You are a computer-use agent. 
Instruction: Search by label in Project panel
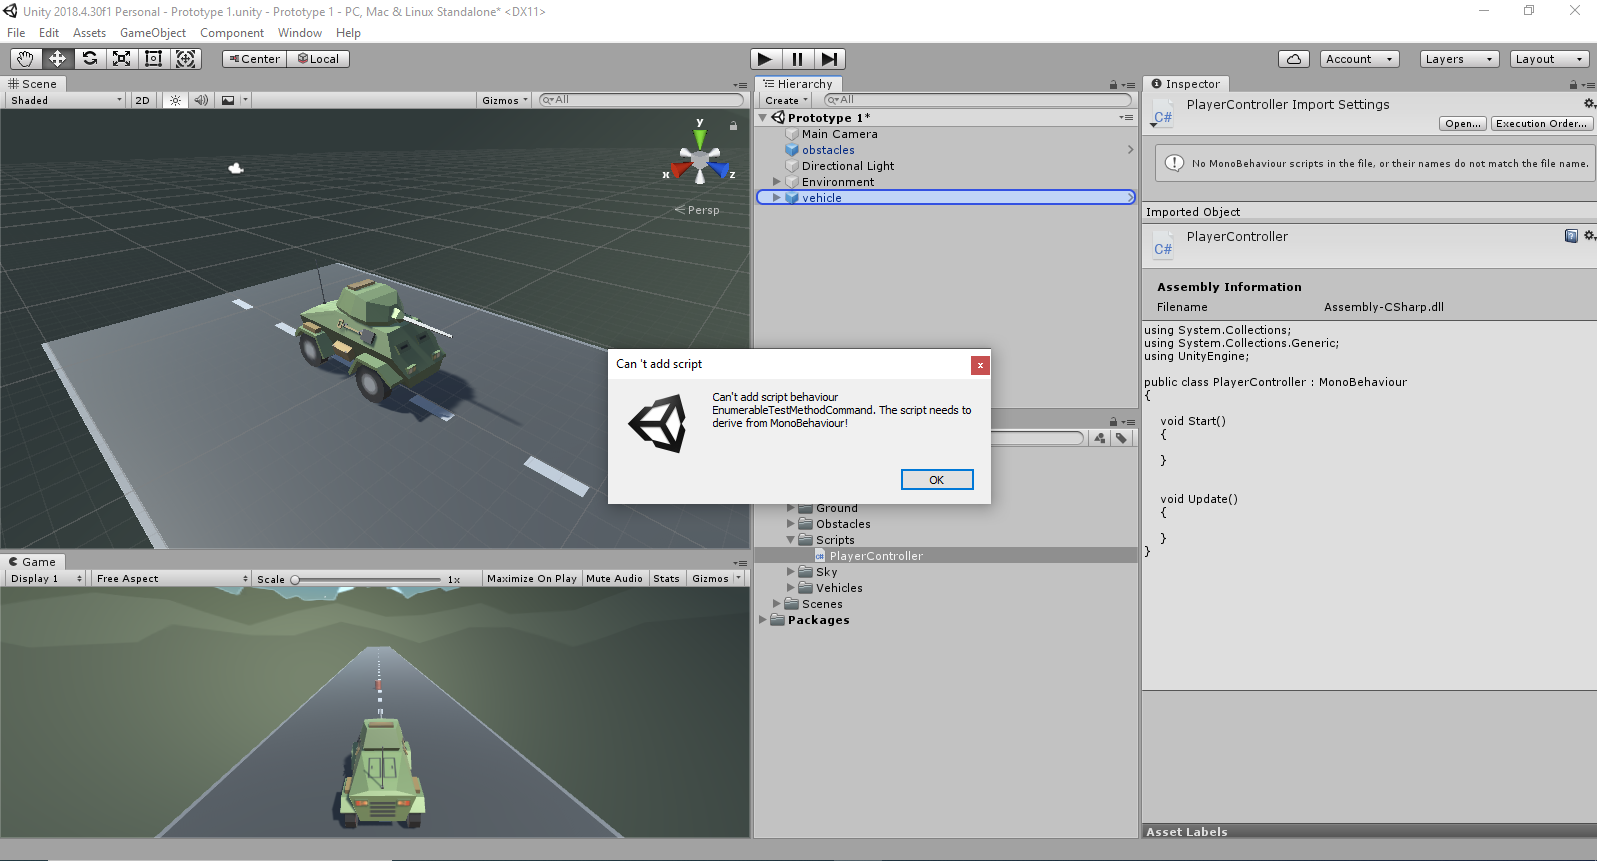coord(1122,438)
